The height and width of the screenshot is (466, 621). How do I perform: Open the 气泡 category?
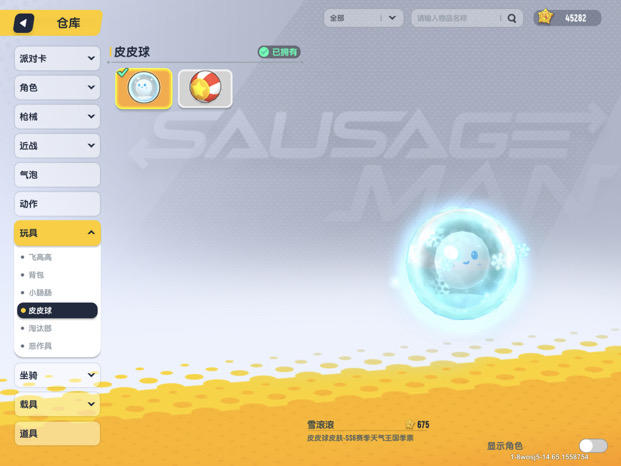[x=57, y=175]
